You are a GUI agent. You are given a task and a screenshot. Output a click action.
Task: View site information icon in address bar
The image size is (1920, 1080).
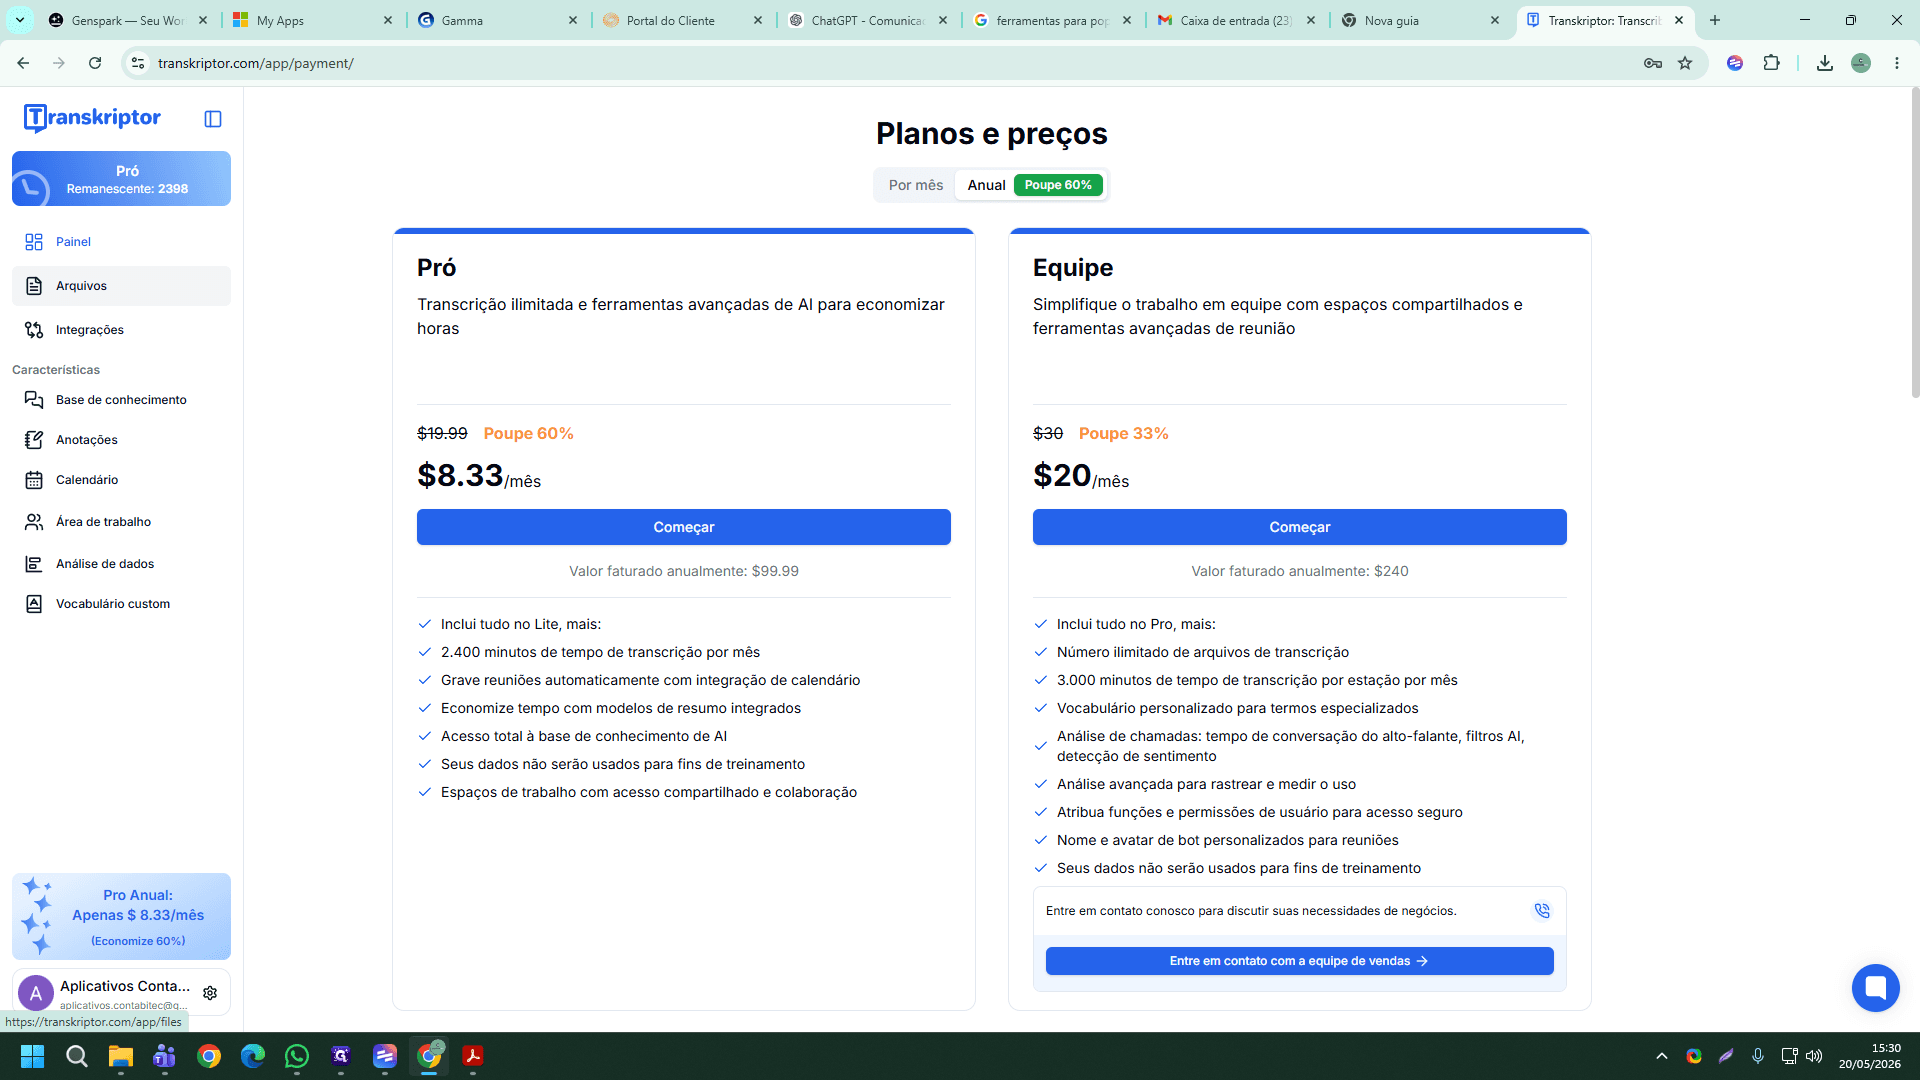138,63
